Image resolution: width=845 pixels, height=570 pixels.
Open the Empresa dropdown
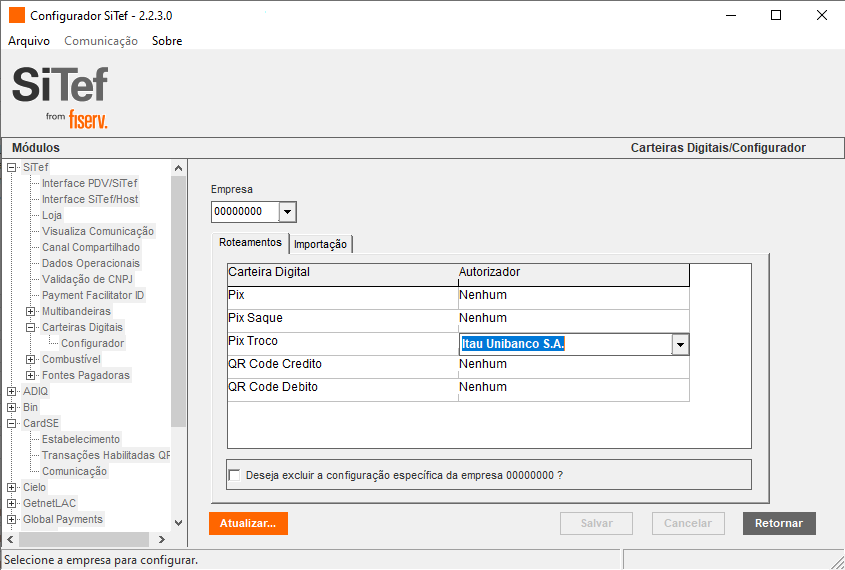tap(287, 212)
